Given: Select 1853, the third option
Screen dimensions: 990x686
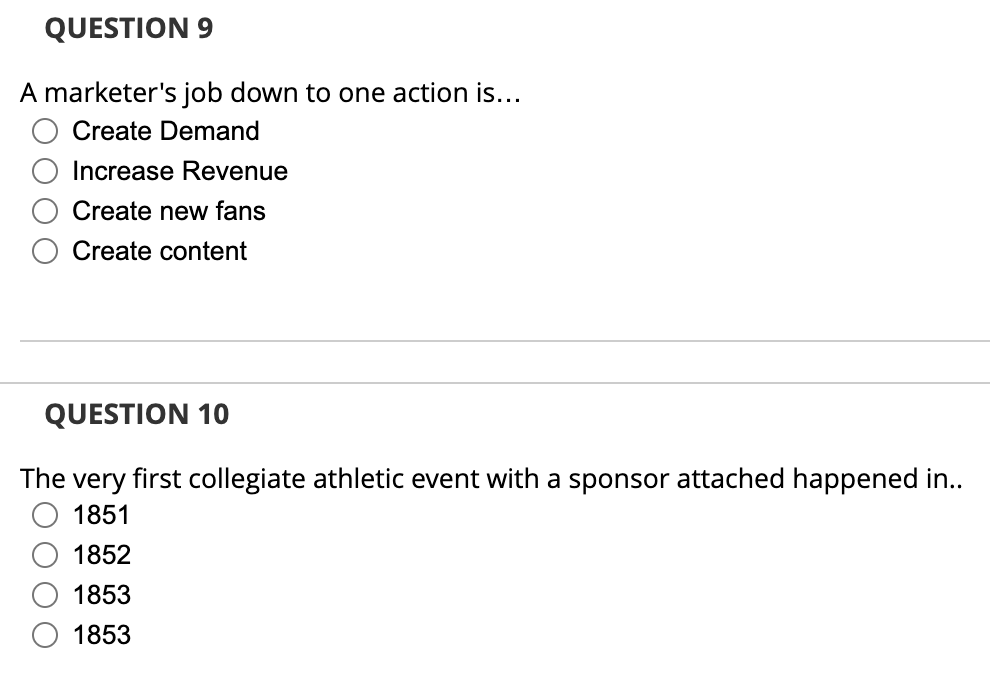Looking at the screenshot, I should tap(44, 595).
